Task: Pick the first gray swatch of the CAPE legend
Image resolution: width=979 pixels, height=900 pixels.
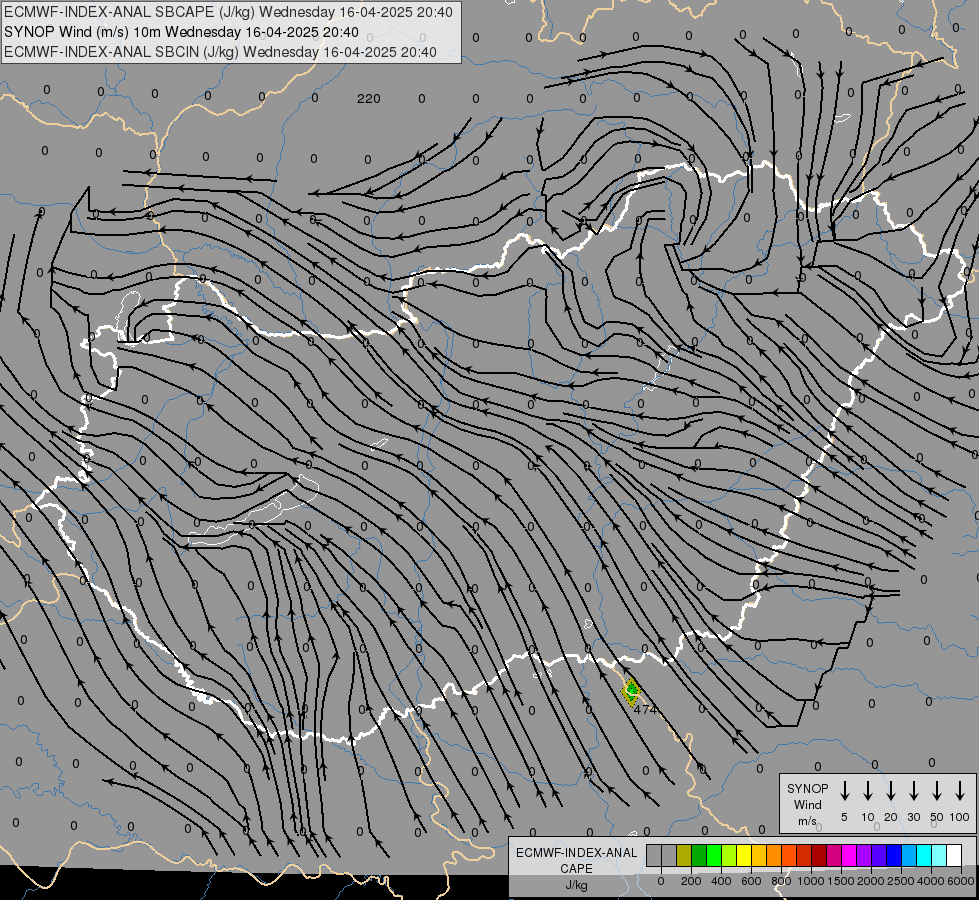Action: tap(654, 855)
